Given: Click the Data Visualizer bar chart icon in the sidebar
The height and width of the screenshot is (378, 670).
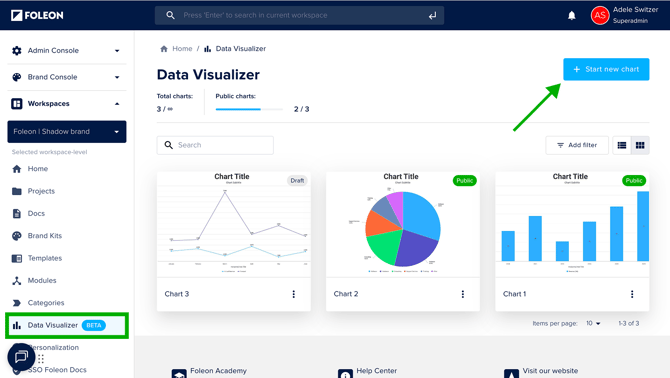Looking at the screenshot, I should (x=17, y=325).
